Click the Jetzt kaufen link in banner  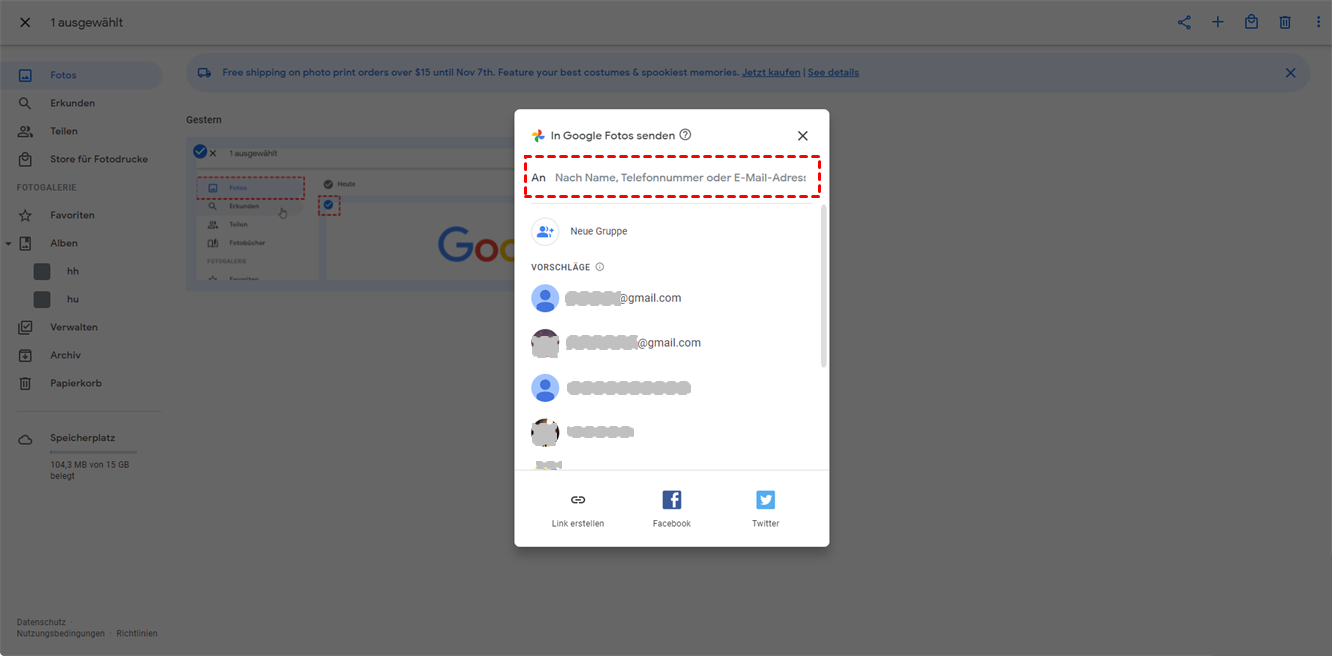(x=771, y=73)
